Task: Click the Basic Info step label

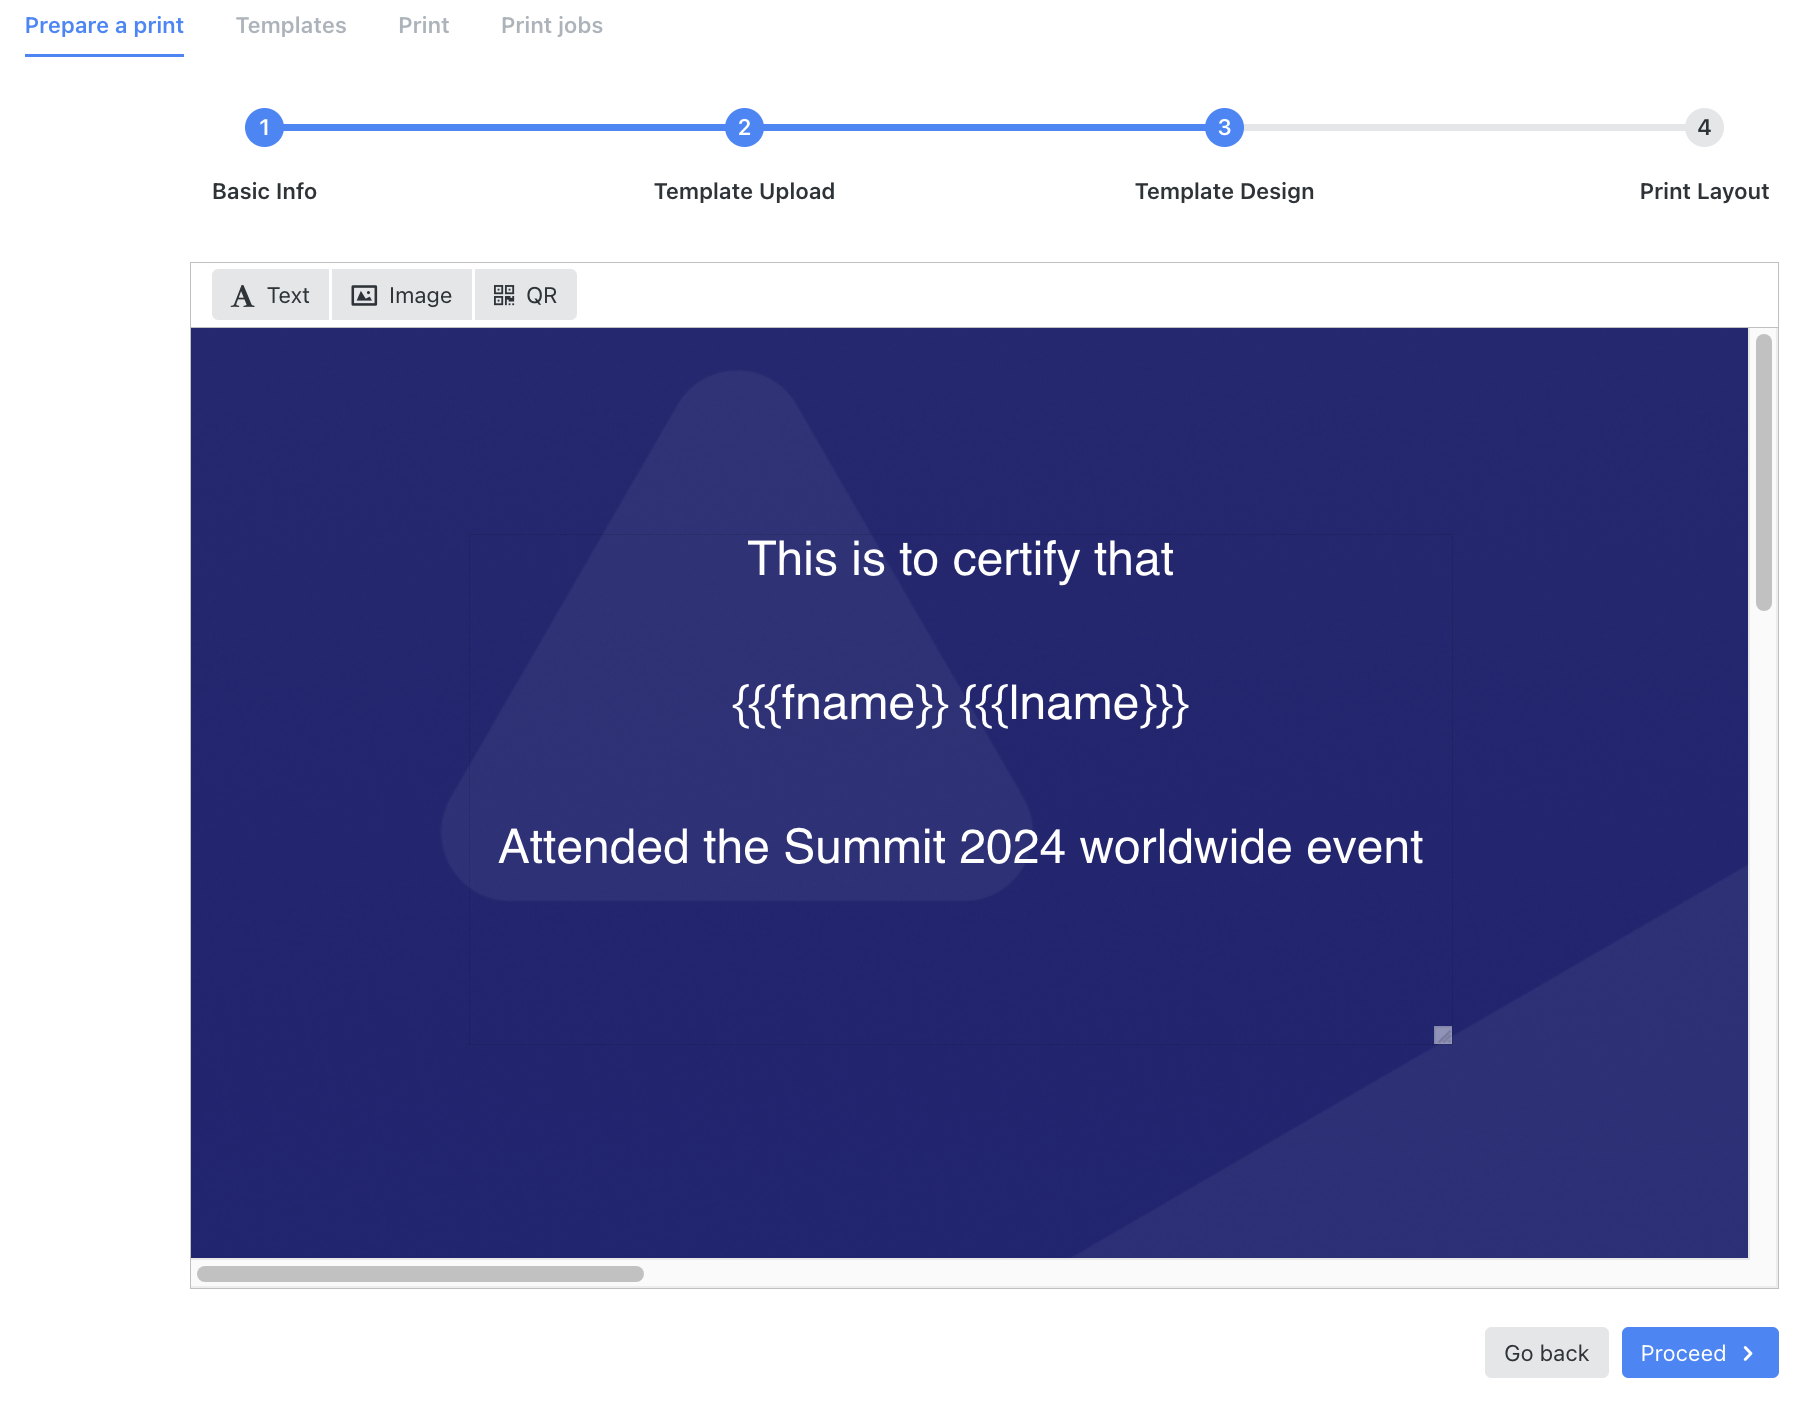Action: [x=264, y=191]
